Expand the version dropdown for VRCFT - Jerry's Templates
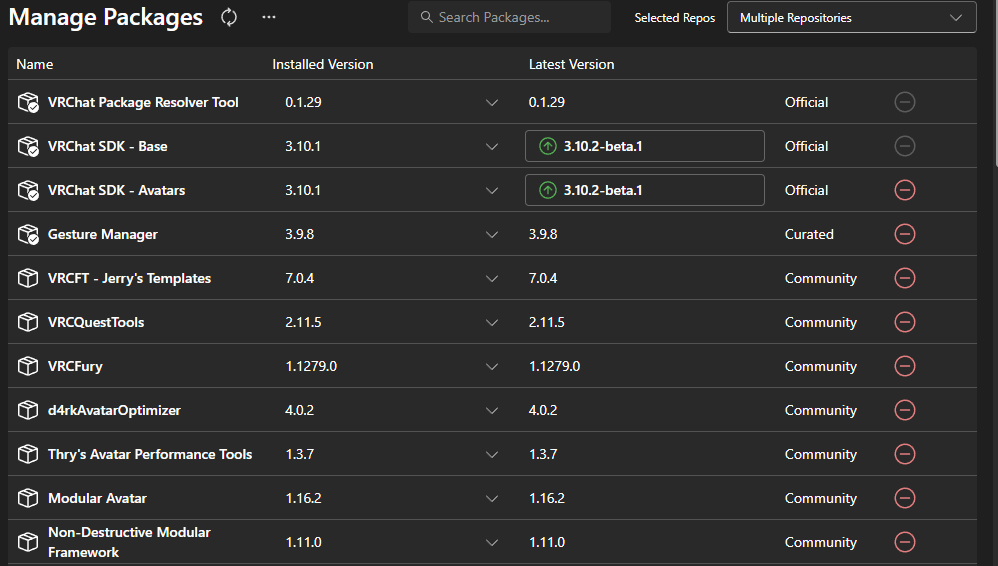 click(x=491, y=278)
